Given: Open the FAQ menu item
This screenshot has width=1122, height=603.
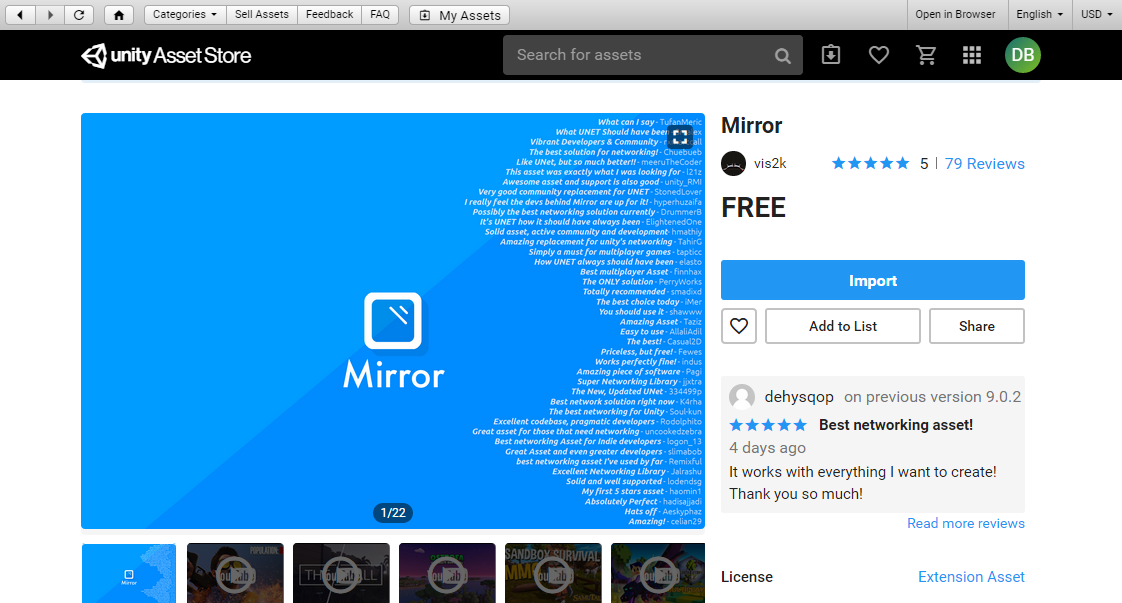Looking at the screenshot, I should coord(380,14).
